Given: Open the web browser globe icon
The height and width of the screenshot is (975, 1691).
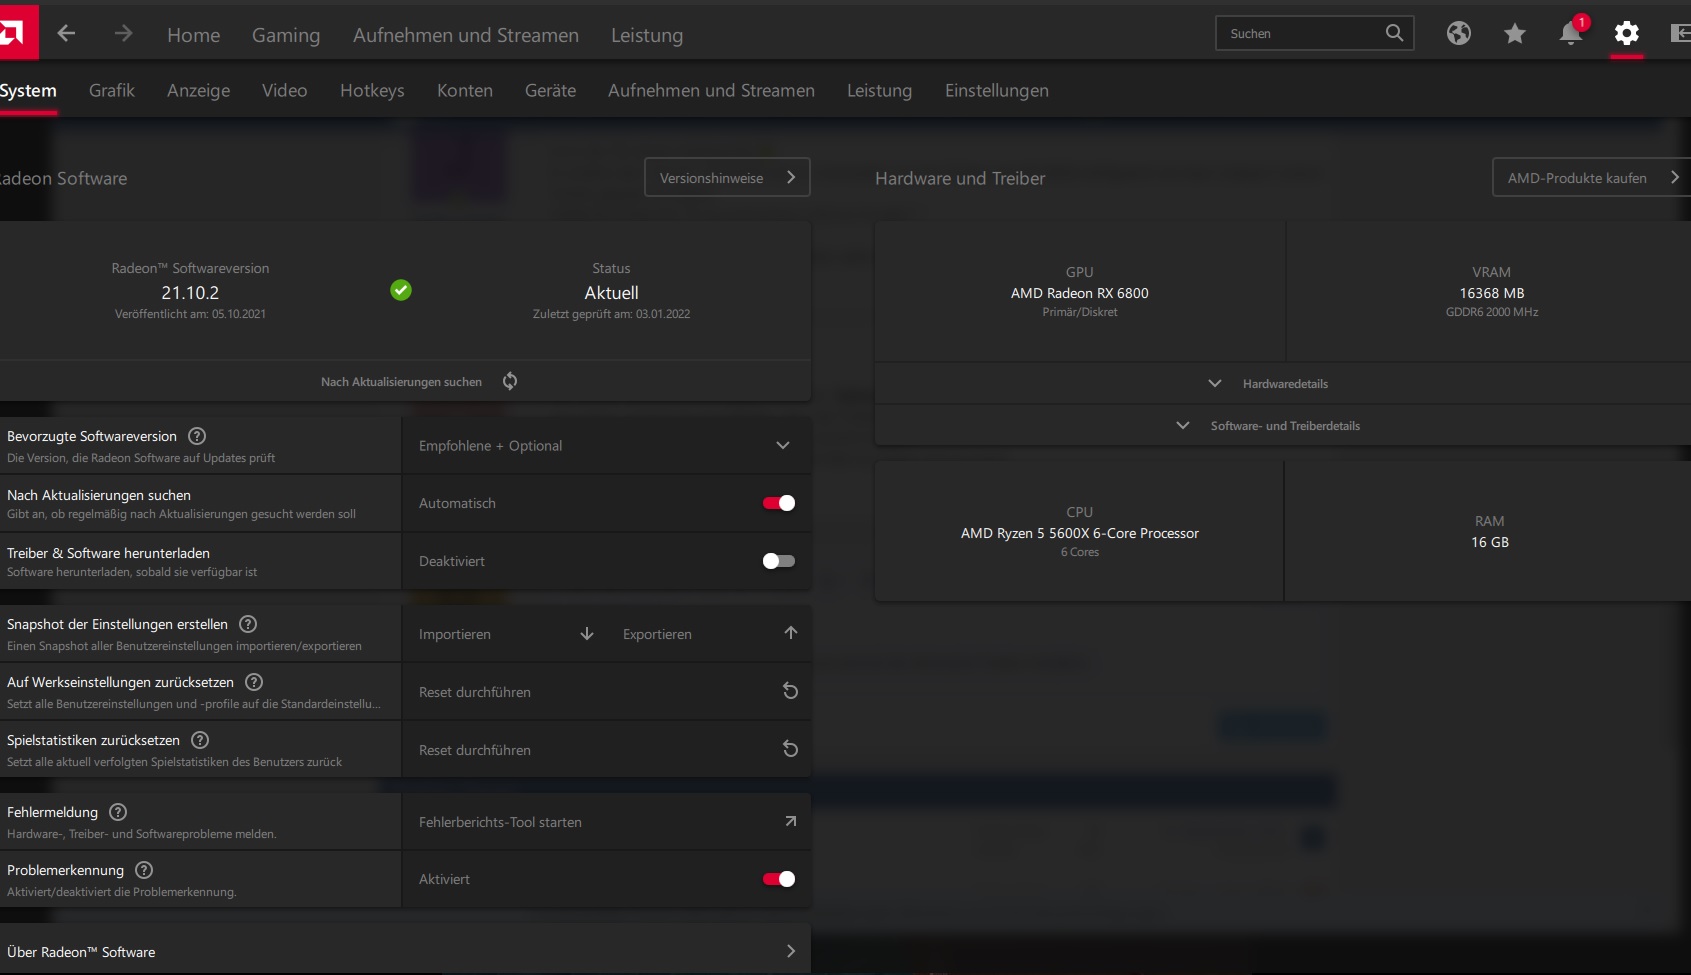Looking at the screenshot, I should click(x=1458, y=33).
